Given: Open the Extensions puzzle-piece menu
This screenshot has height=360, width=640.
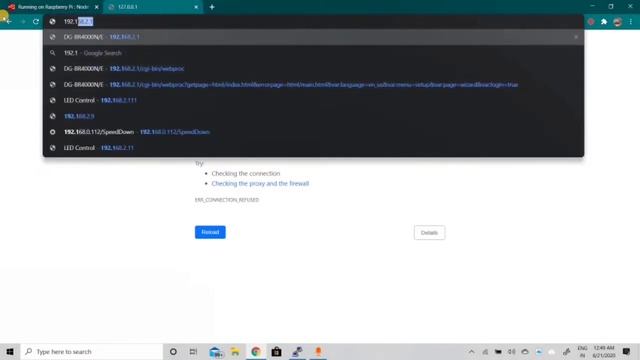Looking at the screenshot, I should [604, 22].
